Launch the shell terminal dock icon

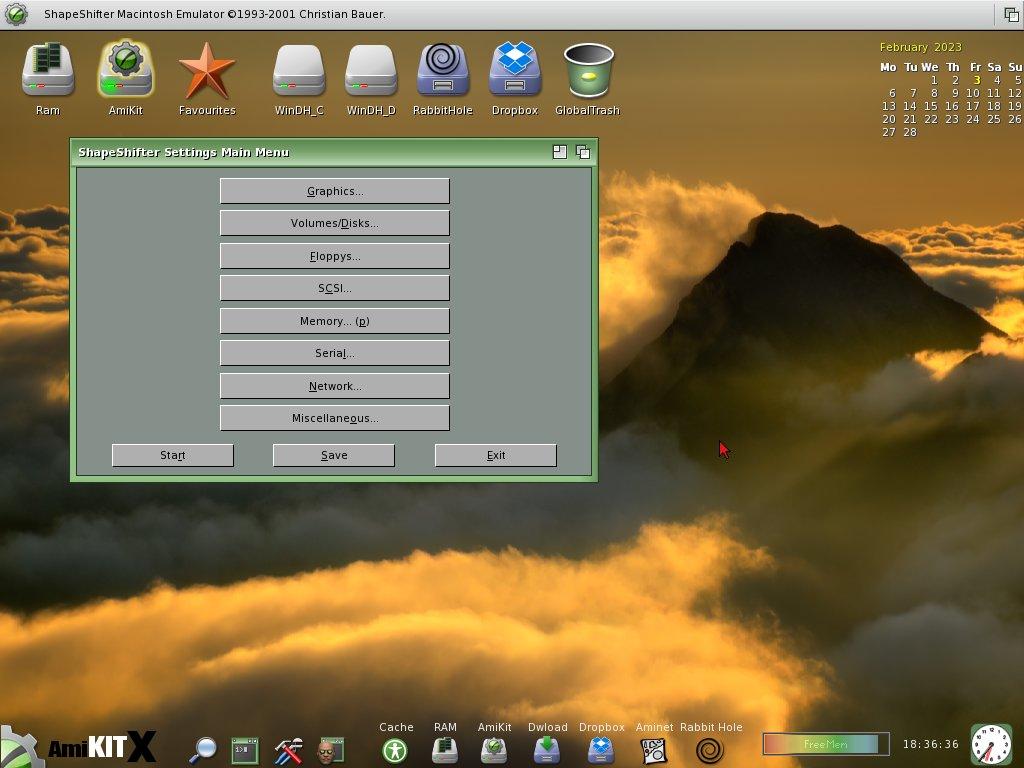coord(245,750)
